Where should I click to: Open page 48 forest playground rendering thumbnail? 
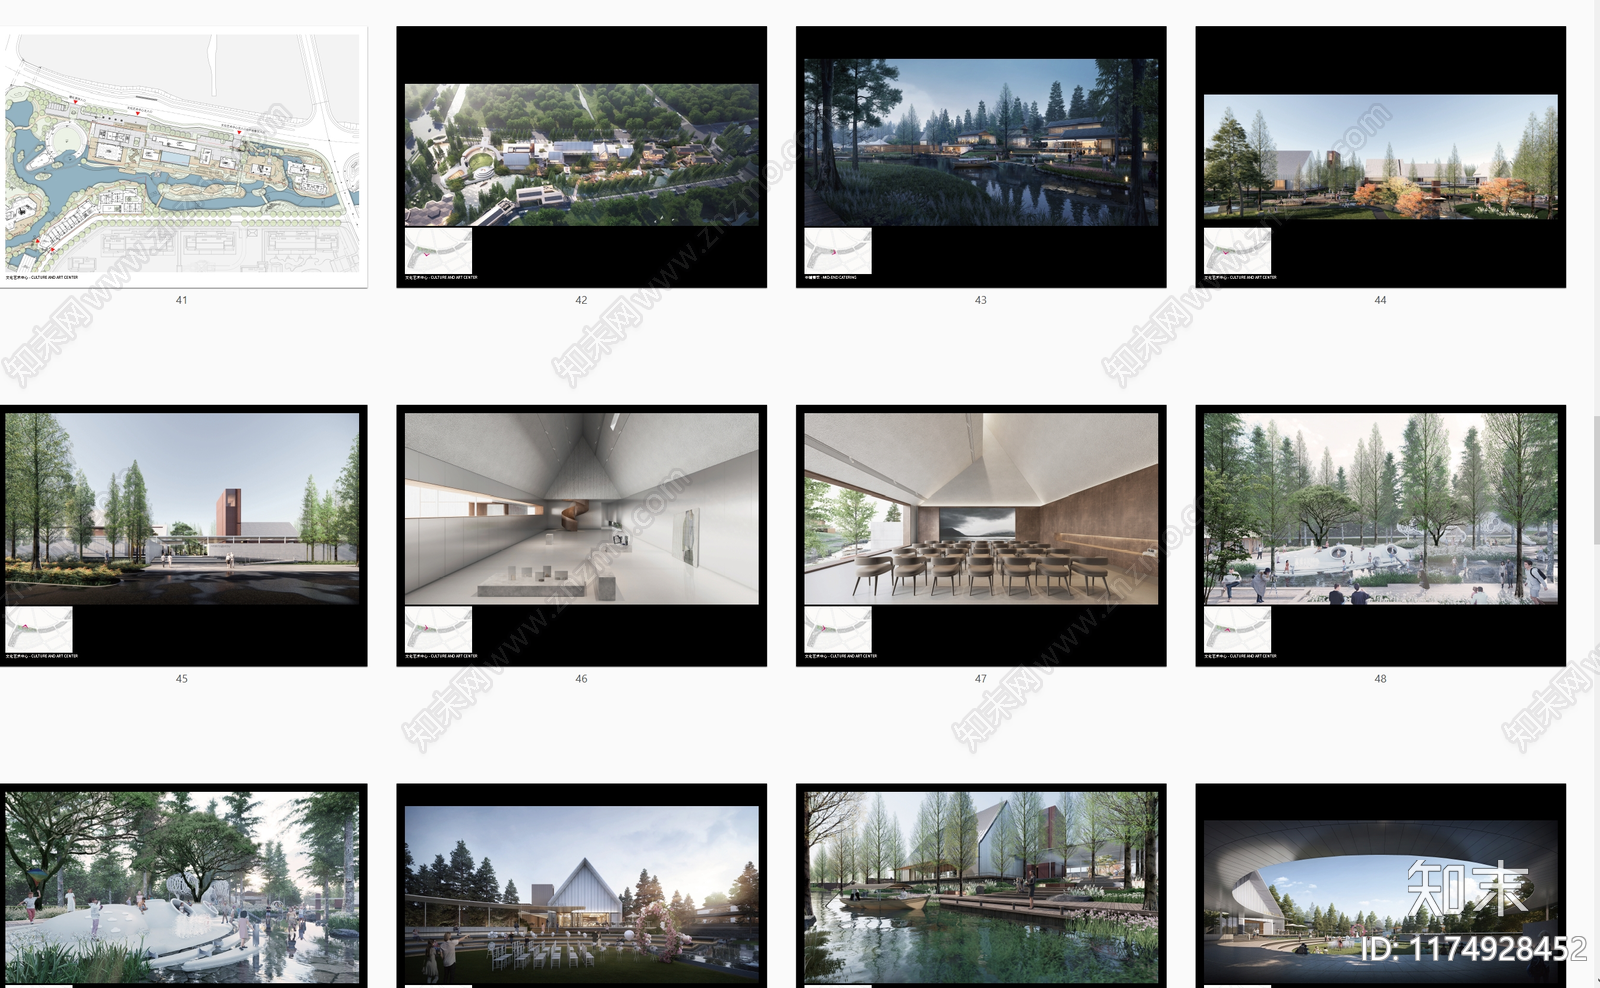(x=1380, y=535)
